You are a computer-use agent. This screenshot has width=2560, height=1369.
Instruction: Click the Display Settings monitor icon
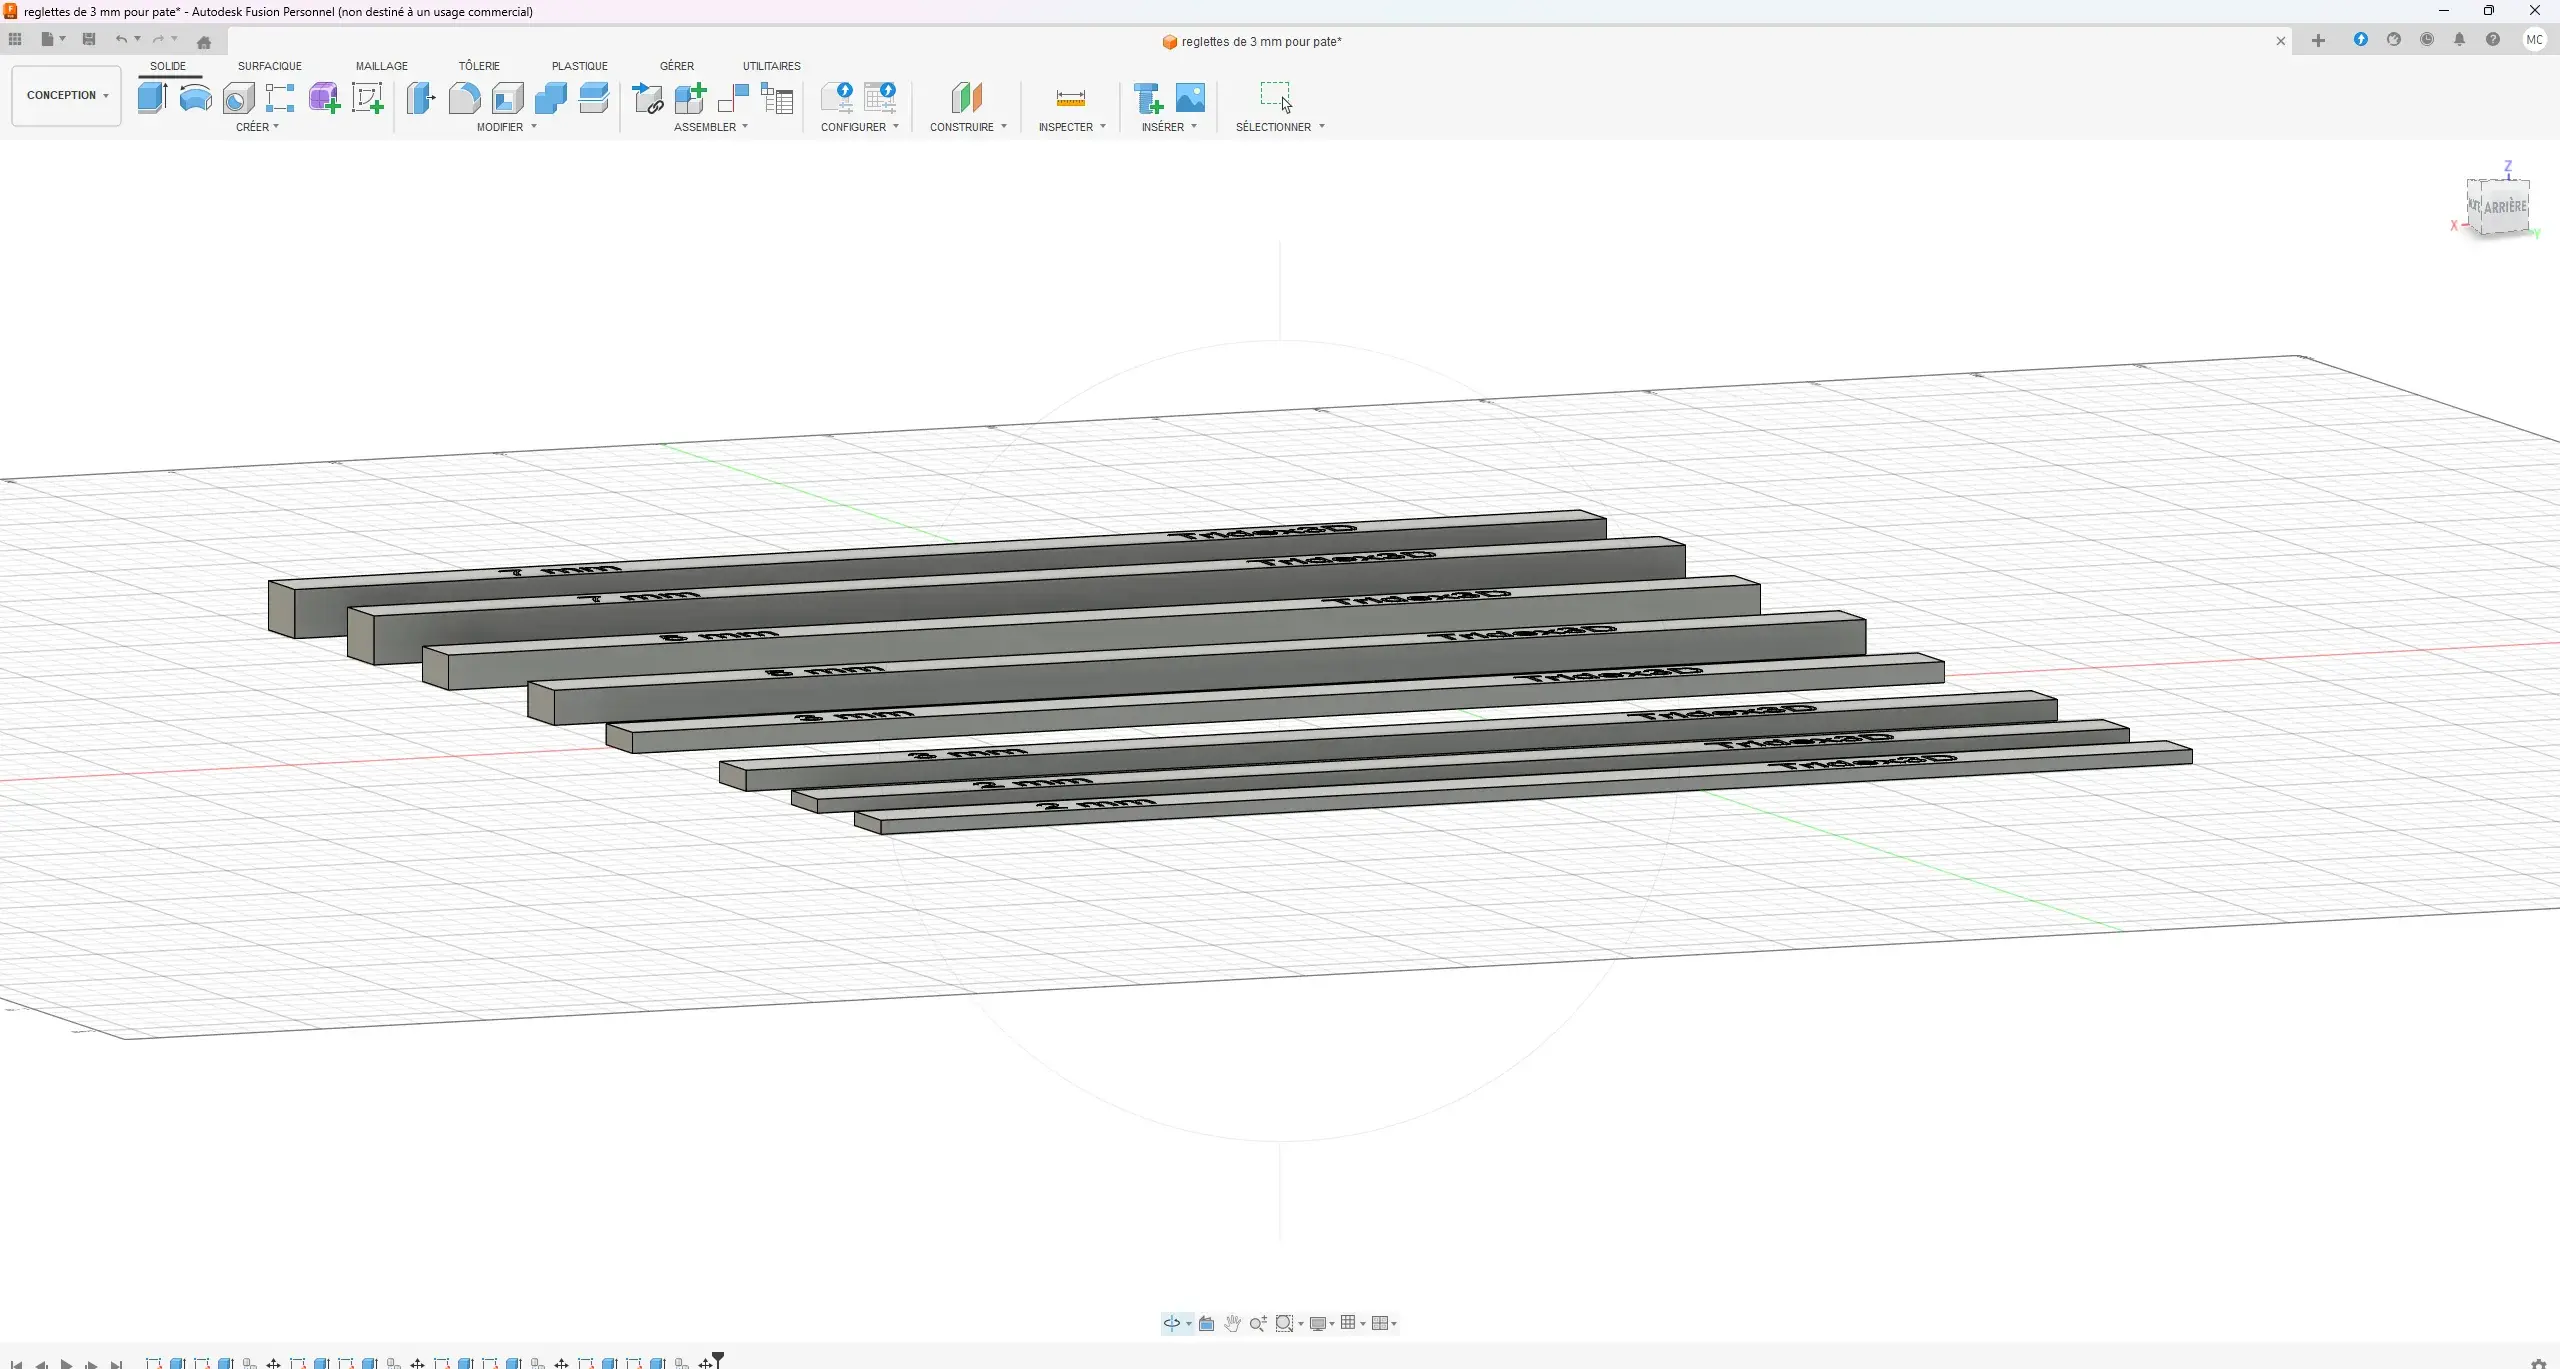[1318, 1323]
